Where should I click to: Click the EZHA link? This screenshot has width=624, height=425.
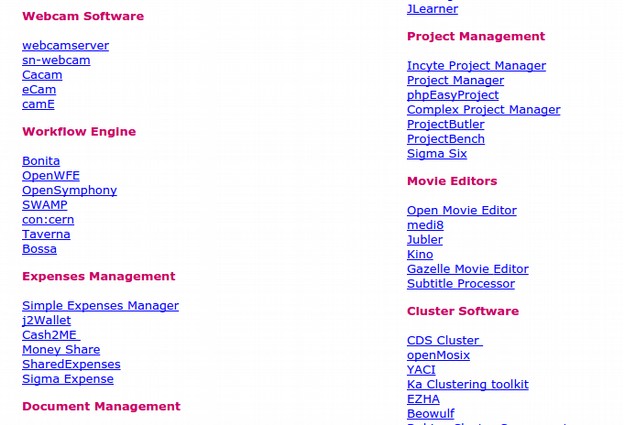423,400
